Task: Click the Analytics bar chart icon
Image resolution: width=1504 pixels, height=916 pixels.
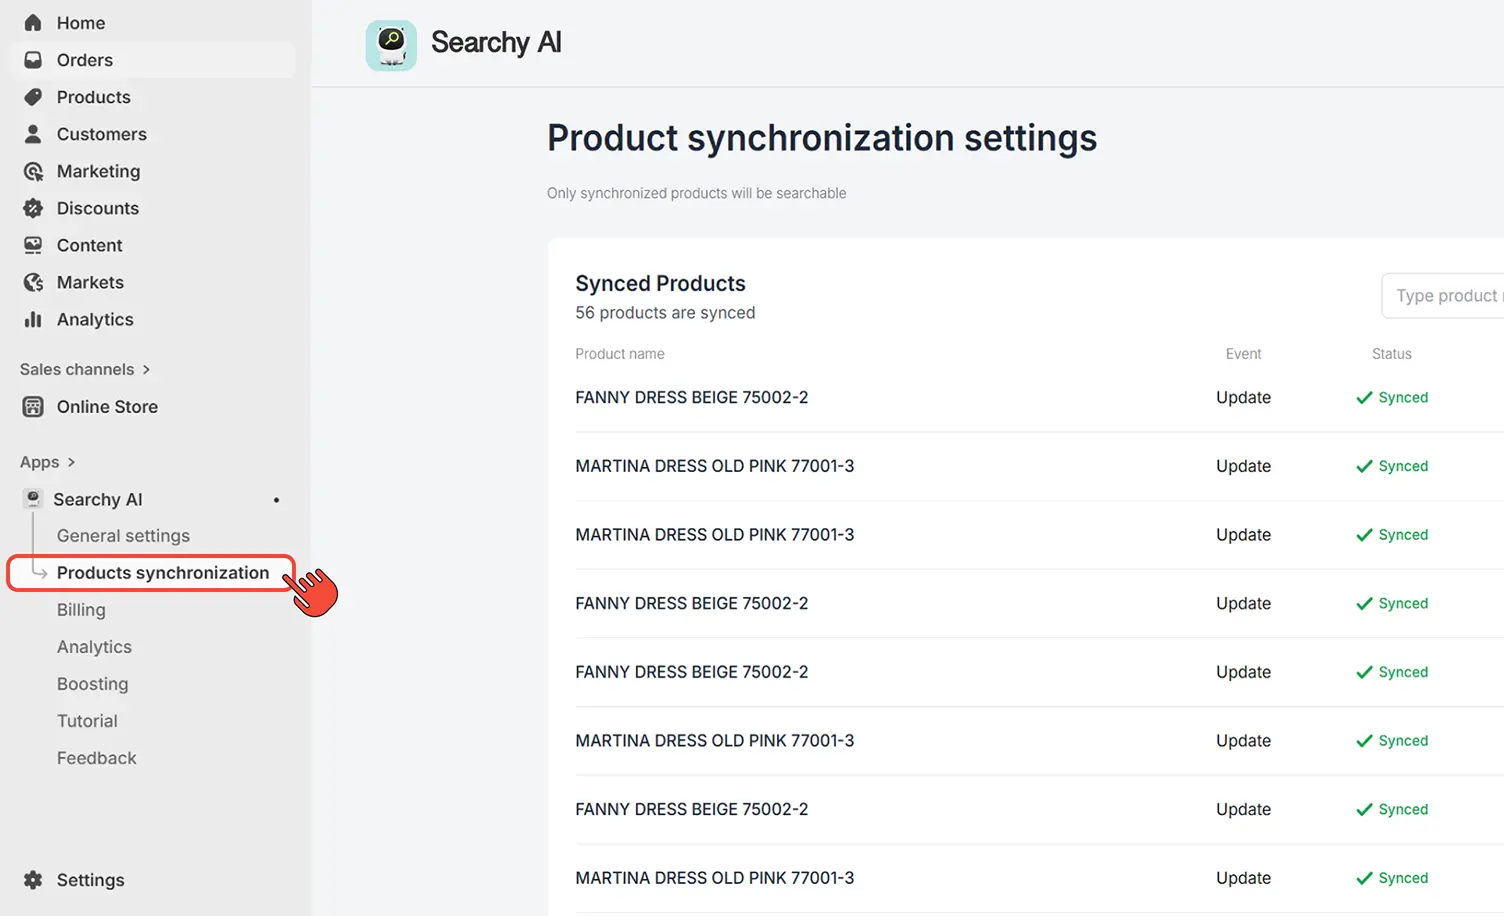Action: click(33, 319)
